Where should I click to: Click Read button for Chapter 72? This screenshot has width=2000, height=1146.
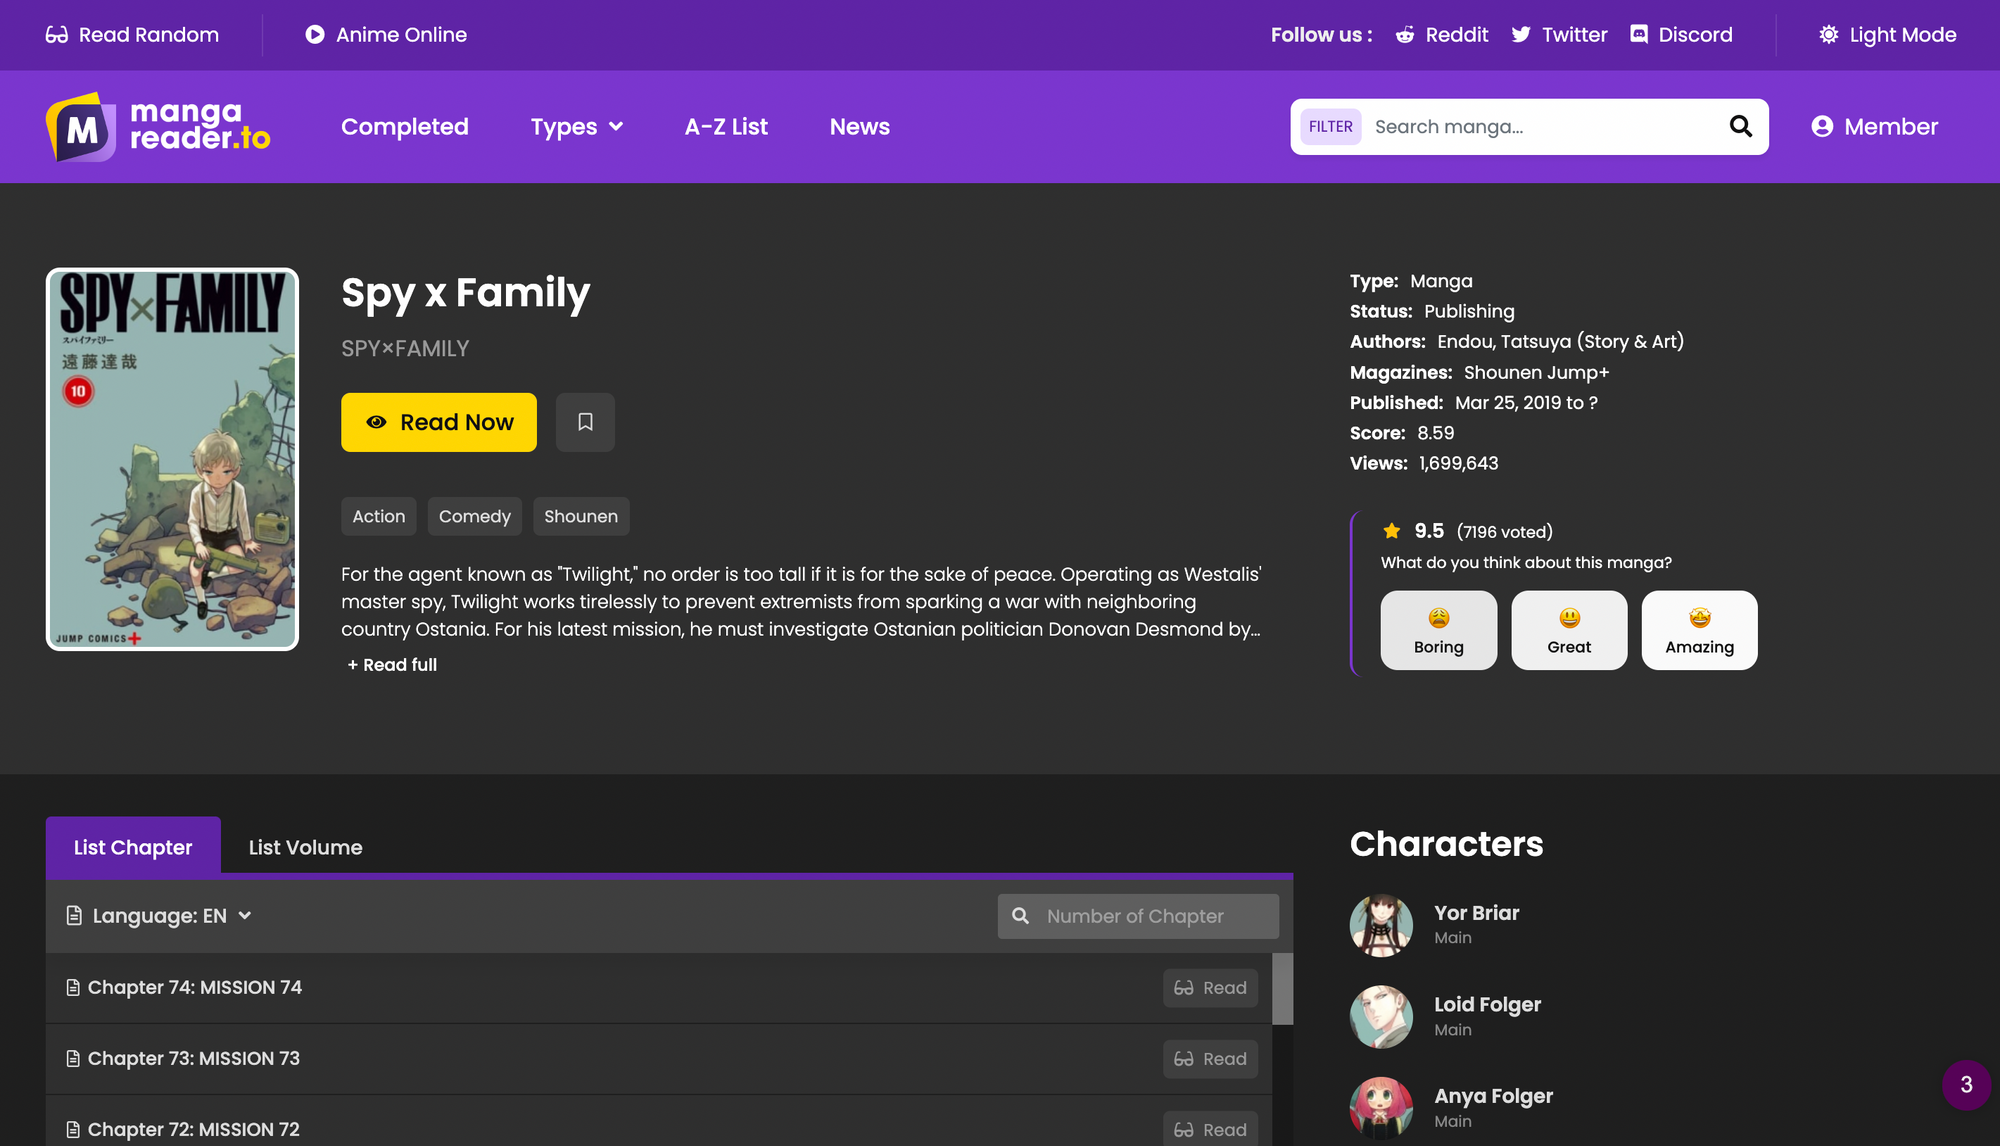pyautogui.click(x=1210, y=1130)
